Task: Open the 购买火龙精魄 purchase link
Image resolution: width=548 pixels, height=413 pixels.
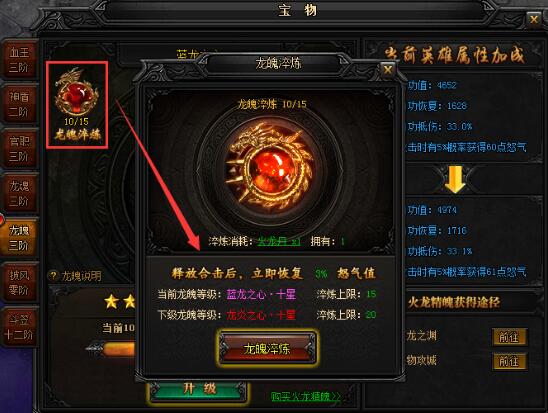Action: 305,397
